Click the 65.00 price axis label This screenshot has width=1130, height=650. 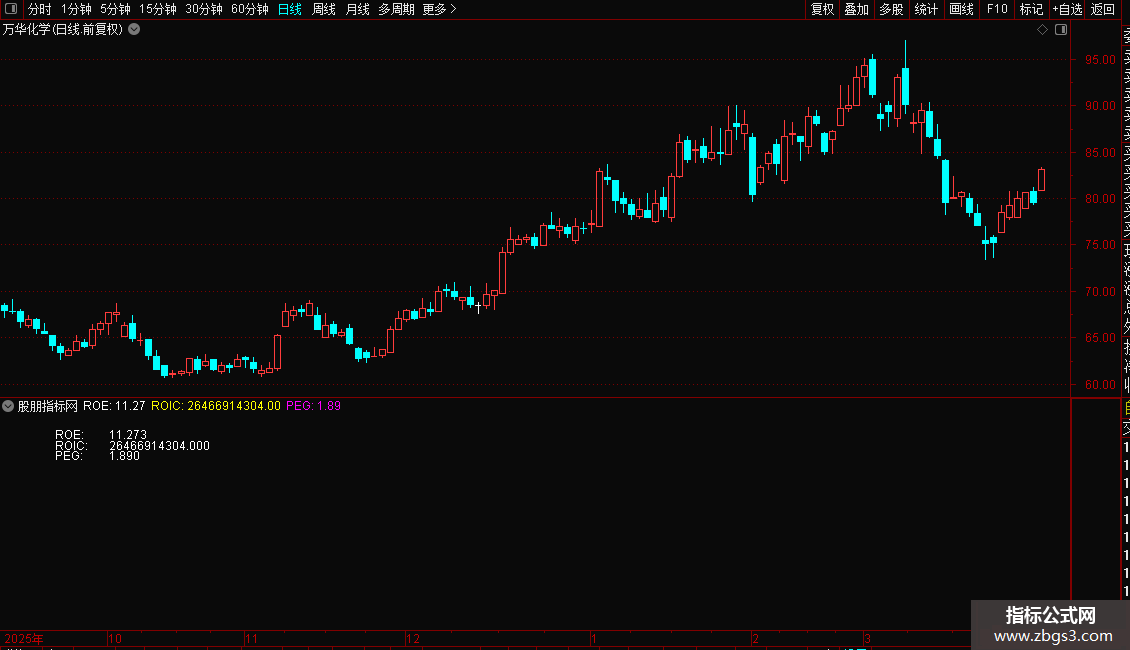pos(1100,338)
